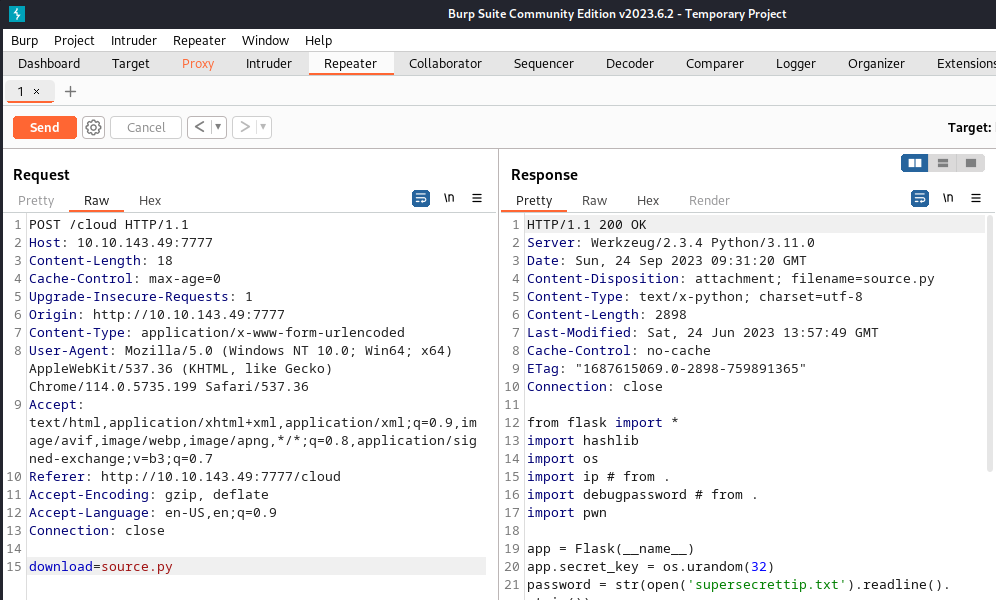
Task: Show Response in Render view
Action: [710, 201]
